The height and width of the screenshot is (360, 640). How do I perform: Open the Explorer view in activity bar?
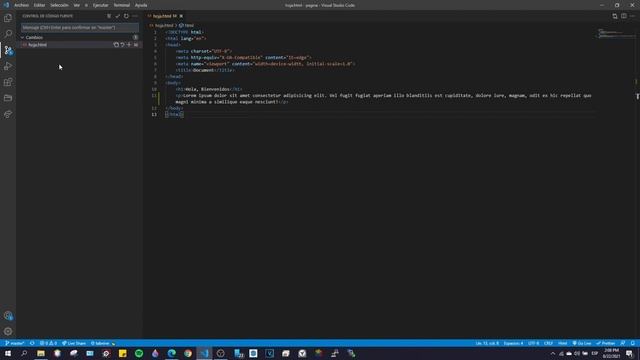(x=8, y=18)
